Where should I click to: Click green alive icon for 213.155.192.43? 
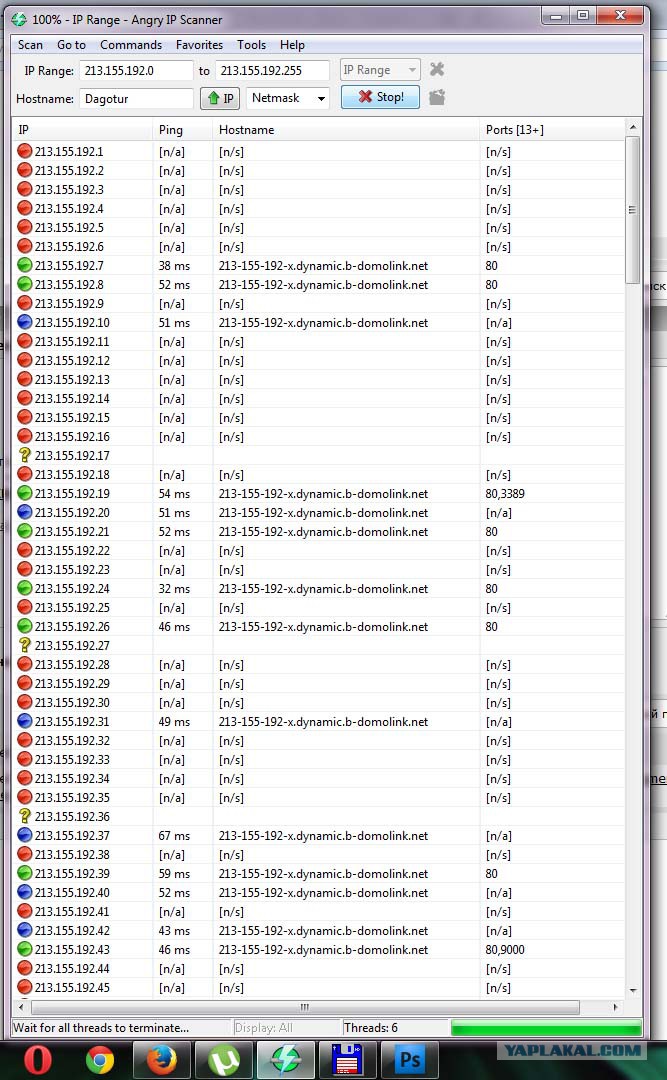click(x=25, y=949)
